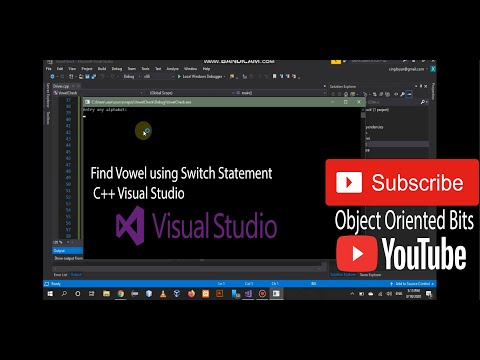The image size is (480, 360).
Task: Click the Visual Studio taskbar icon
Action: pos(248,294)
